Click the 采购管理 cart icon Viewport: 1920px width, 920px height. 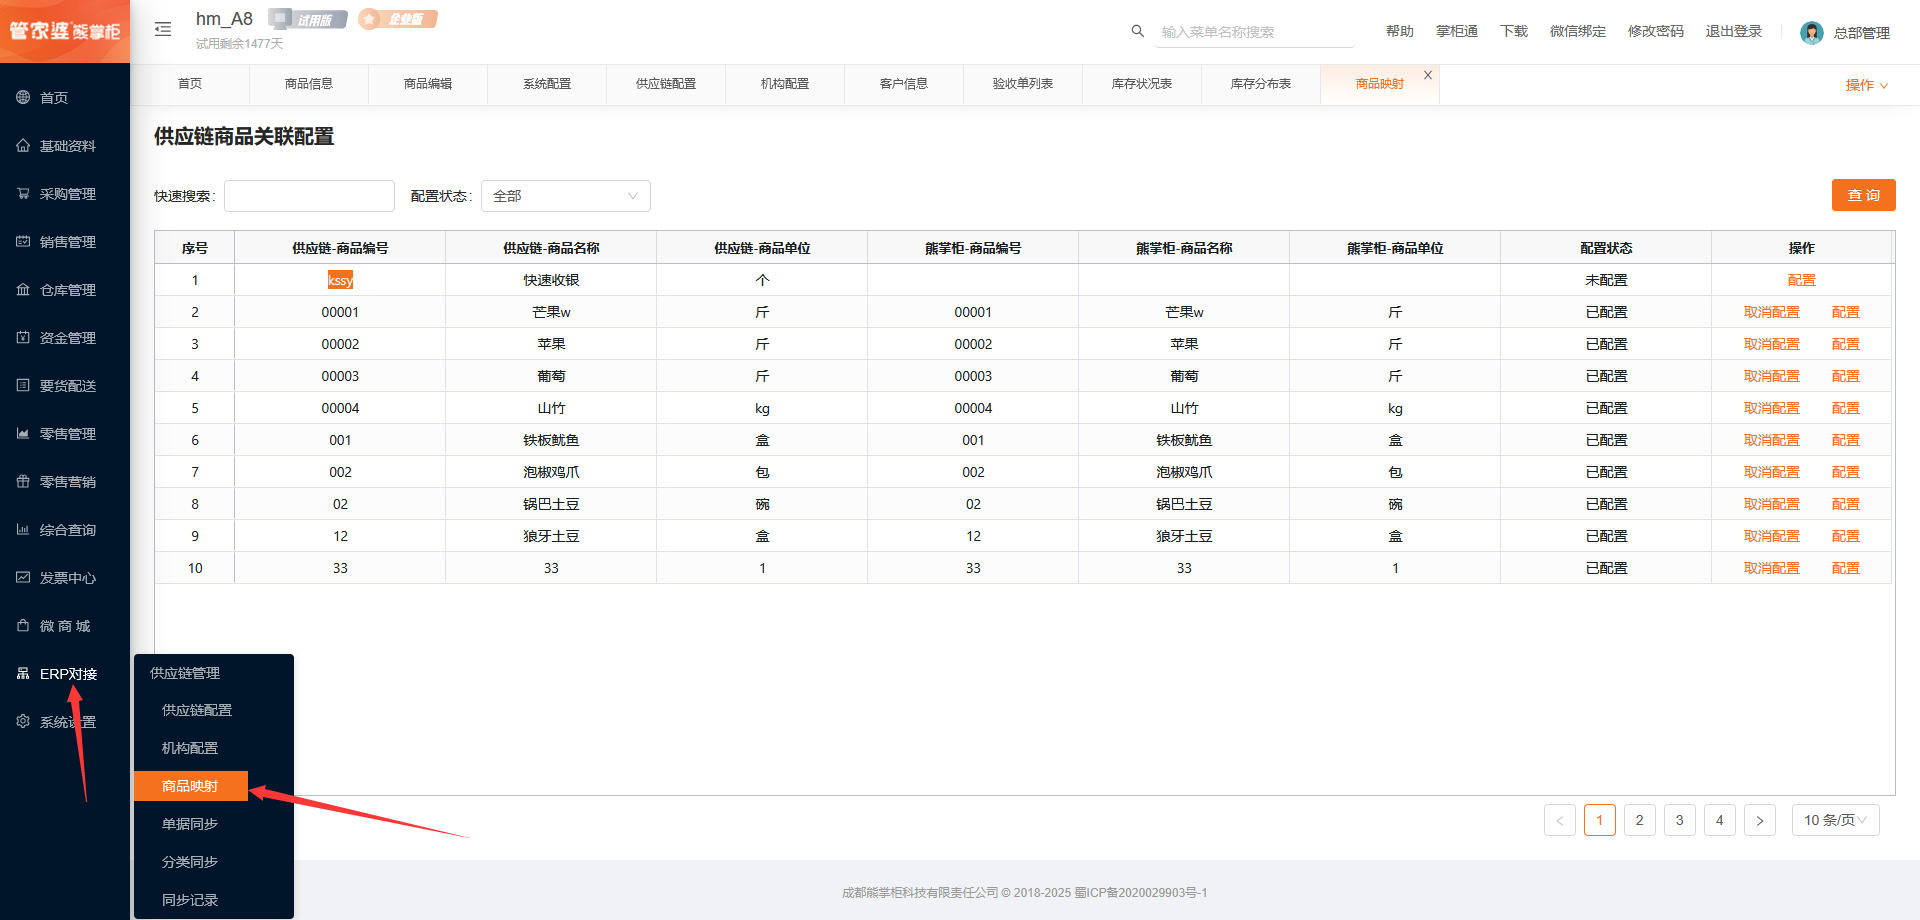pos(23,193)
